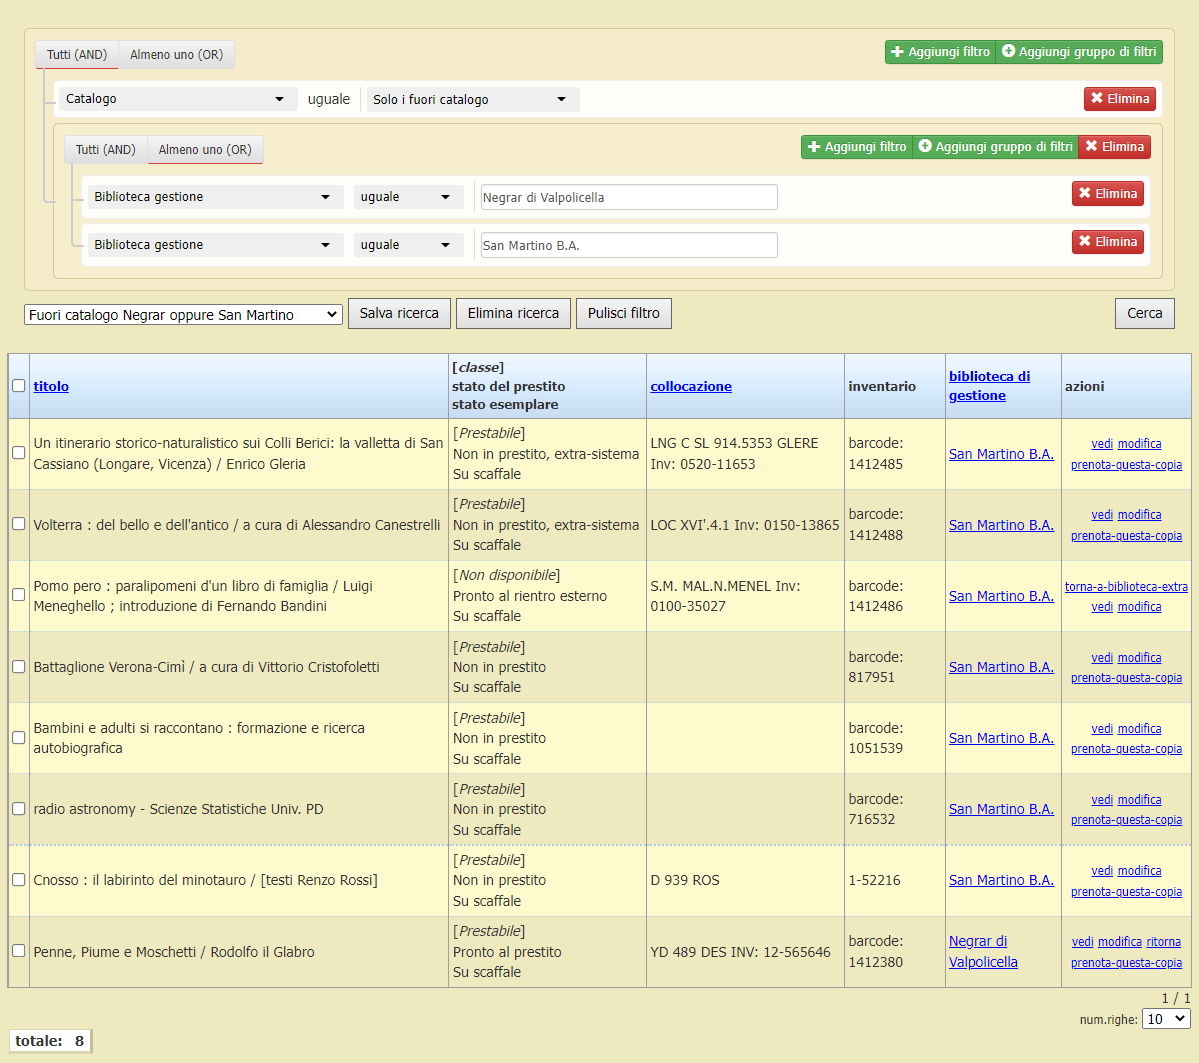Switch top group to Almeno uno (OR) tab
1199x1063 pixels.
coord(176,55)
